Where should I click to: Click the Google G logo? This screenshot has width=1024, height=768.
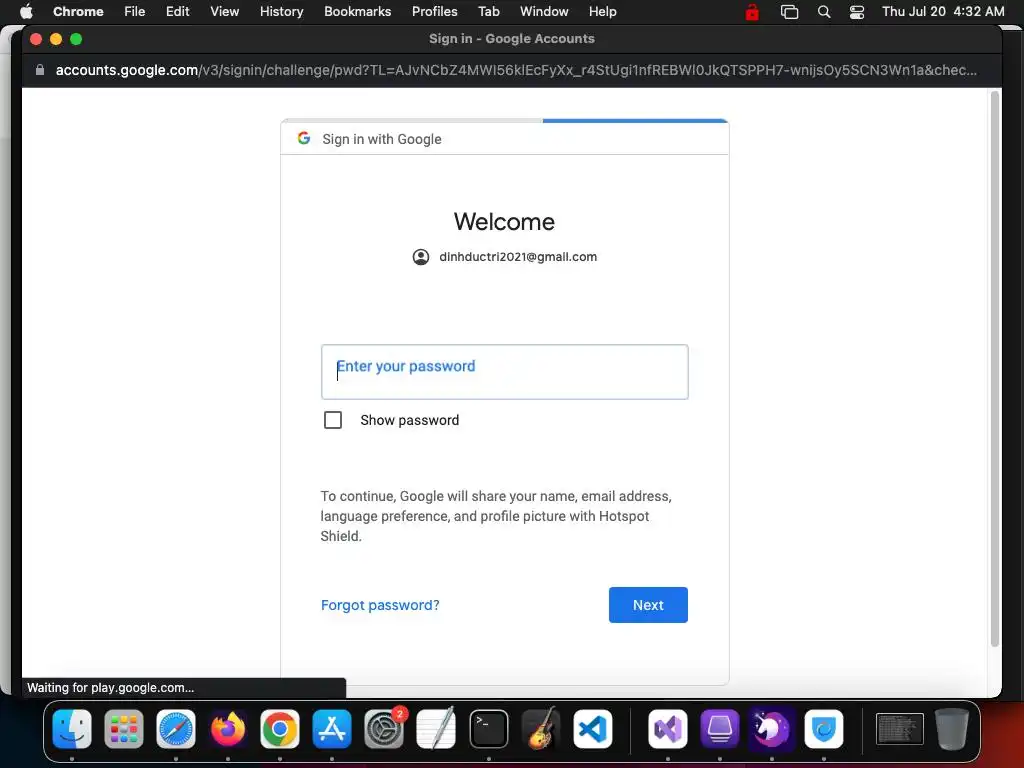304,138
